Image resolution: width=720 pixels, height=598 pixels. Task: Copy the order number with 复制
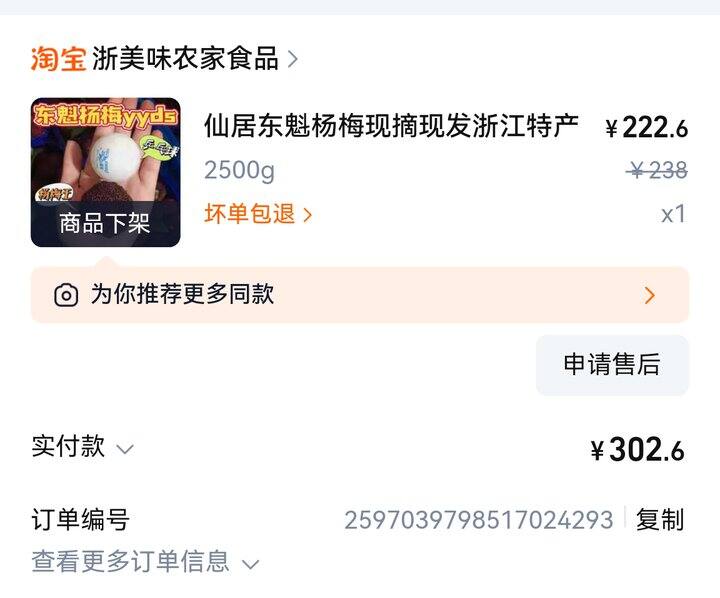[x=660, y=519]
